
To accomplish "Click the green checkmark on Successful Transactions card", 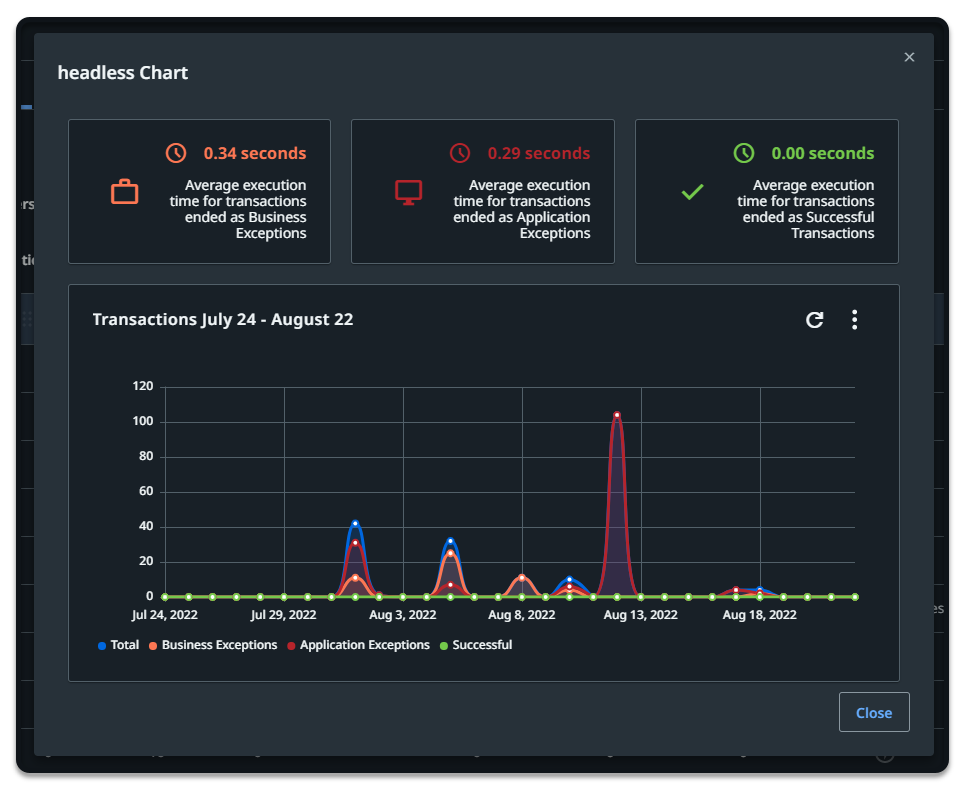I will coord(691,191).
